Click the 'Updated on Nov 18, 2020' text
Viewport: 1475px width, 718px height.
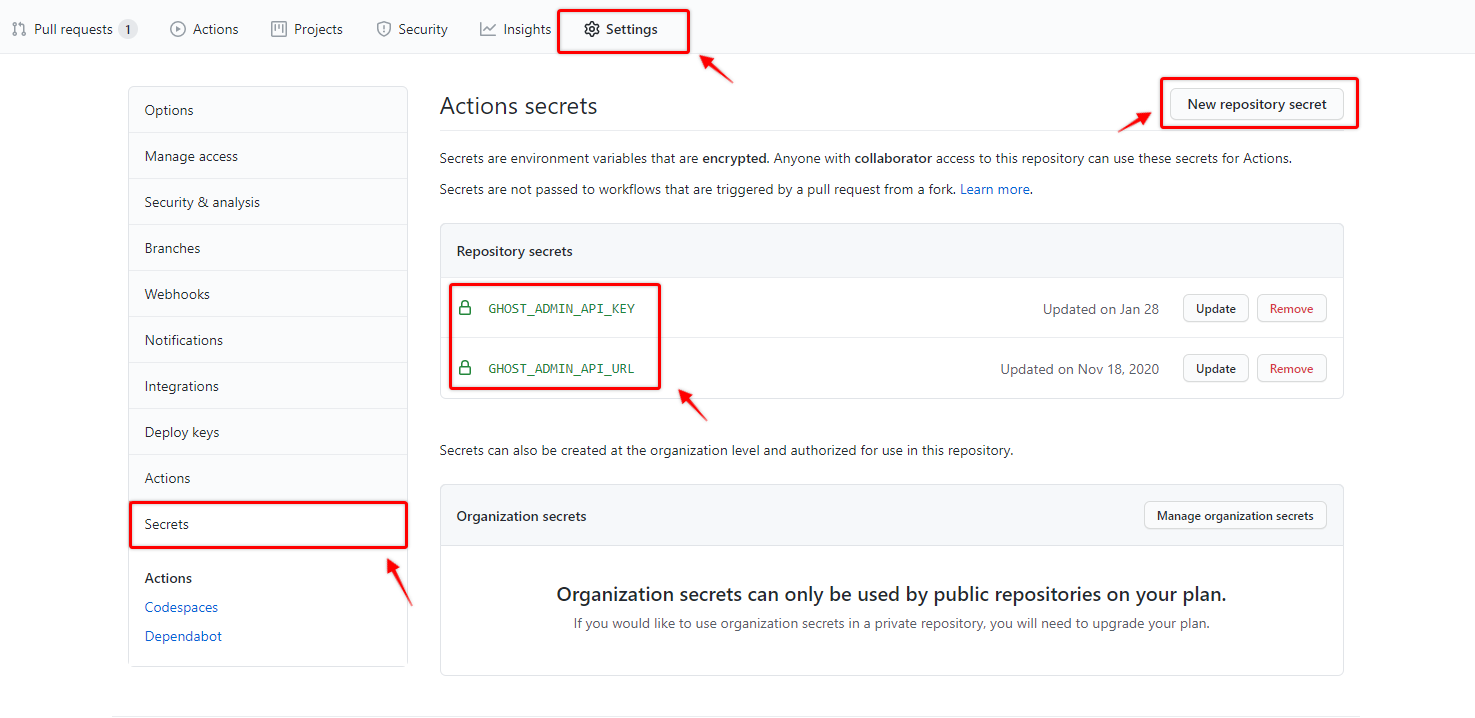pyautogui.click(x=1080, y=369)
